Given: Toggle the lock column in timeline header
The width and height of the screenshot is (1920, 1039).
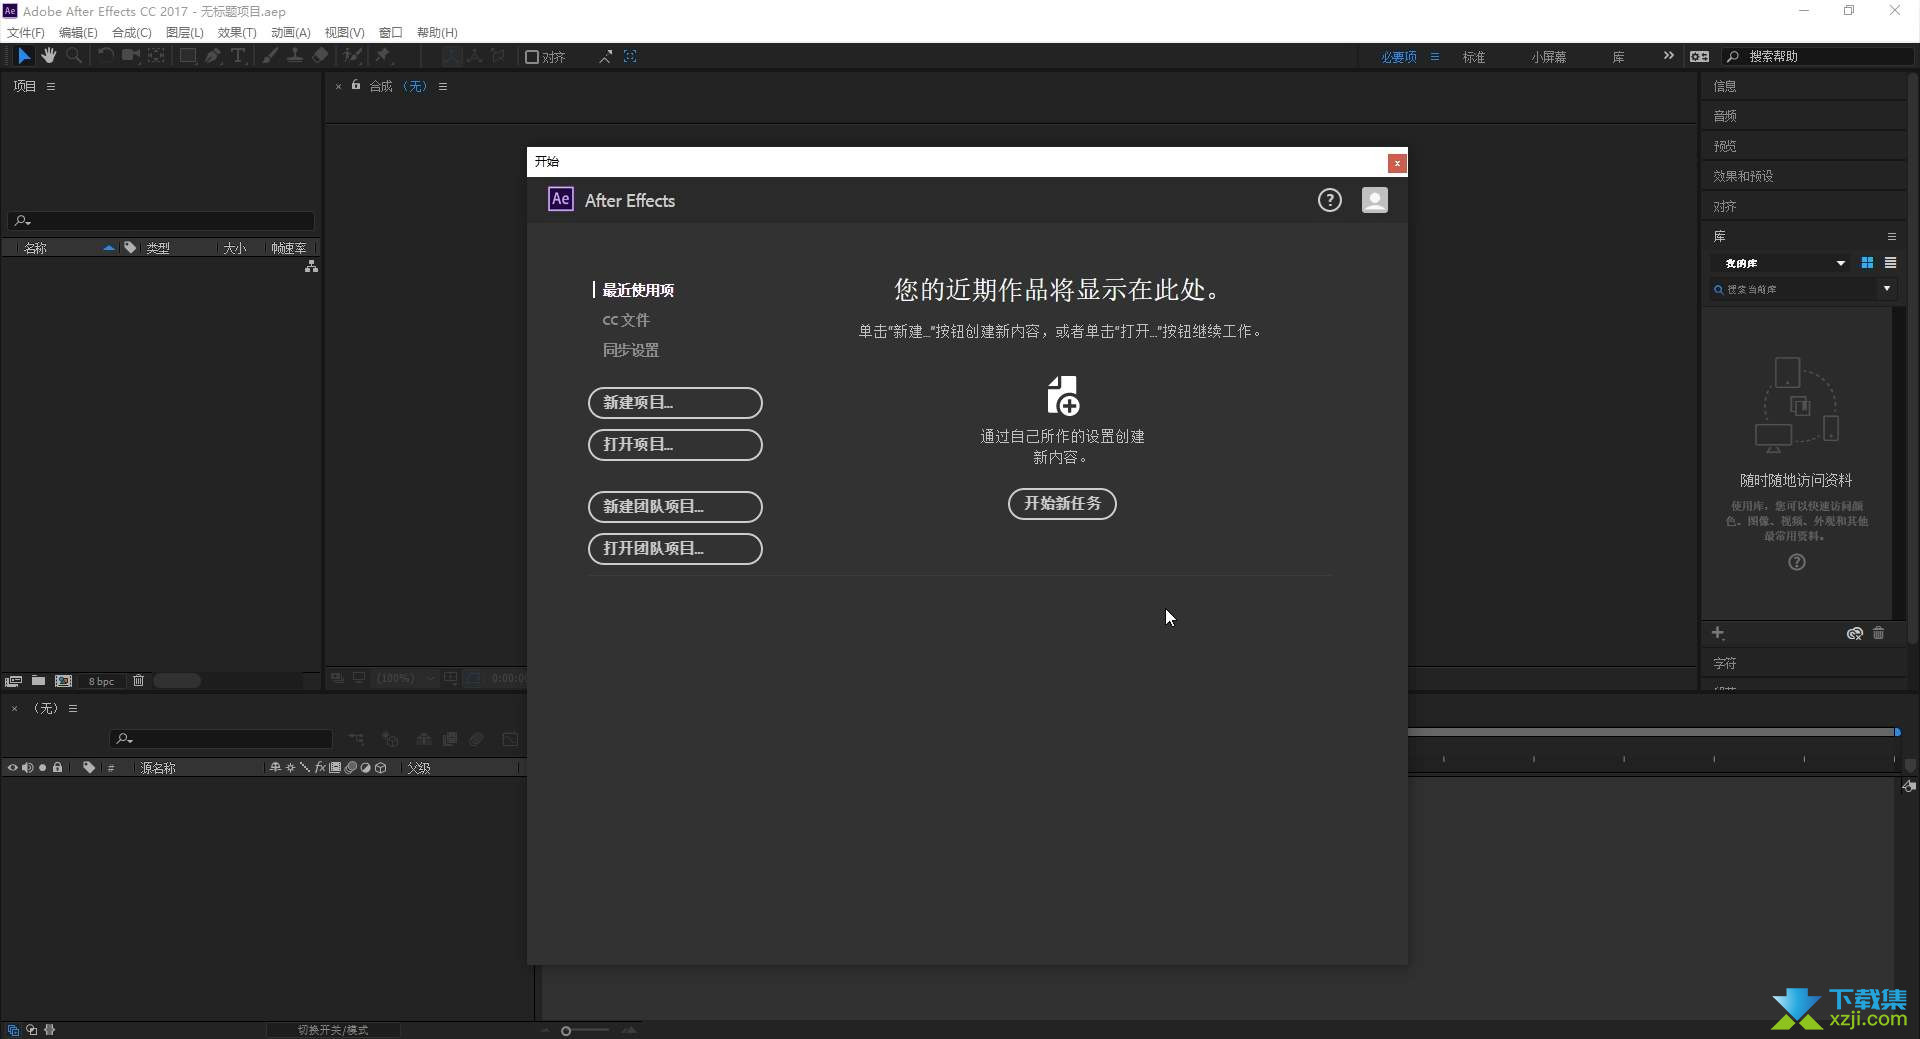Looking at the screenshot, I should point(58,768).
